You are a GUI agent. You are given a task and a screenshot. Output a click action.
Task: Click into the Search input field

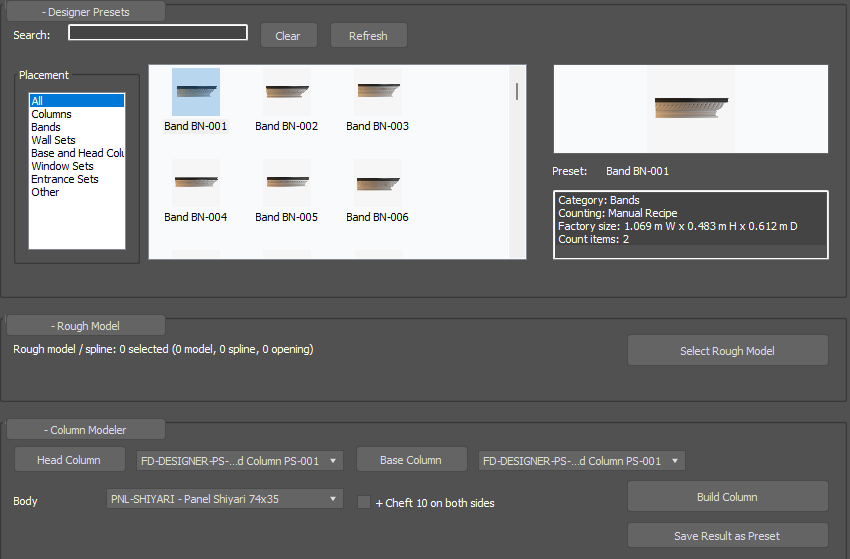click(158, 33)
